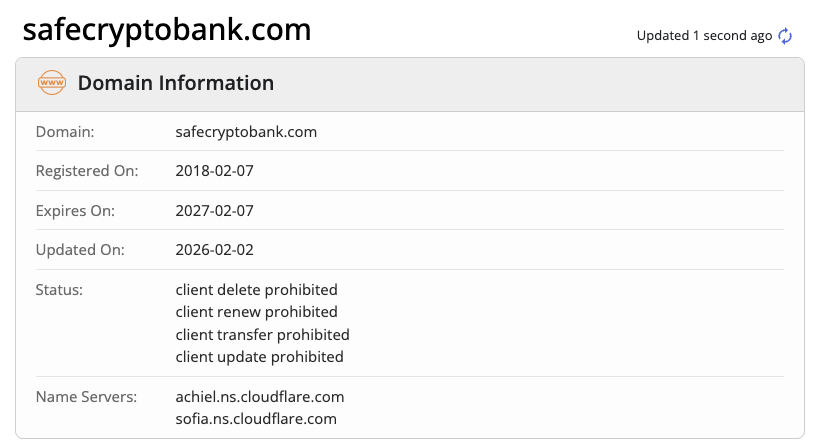
Task: Click name server sofia.ns.cloudflare.com
Action: point(256,419)
